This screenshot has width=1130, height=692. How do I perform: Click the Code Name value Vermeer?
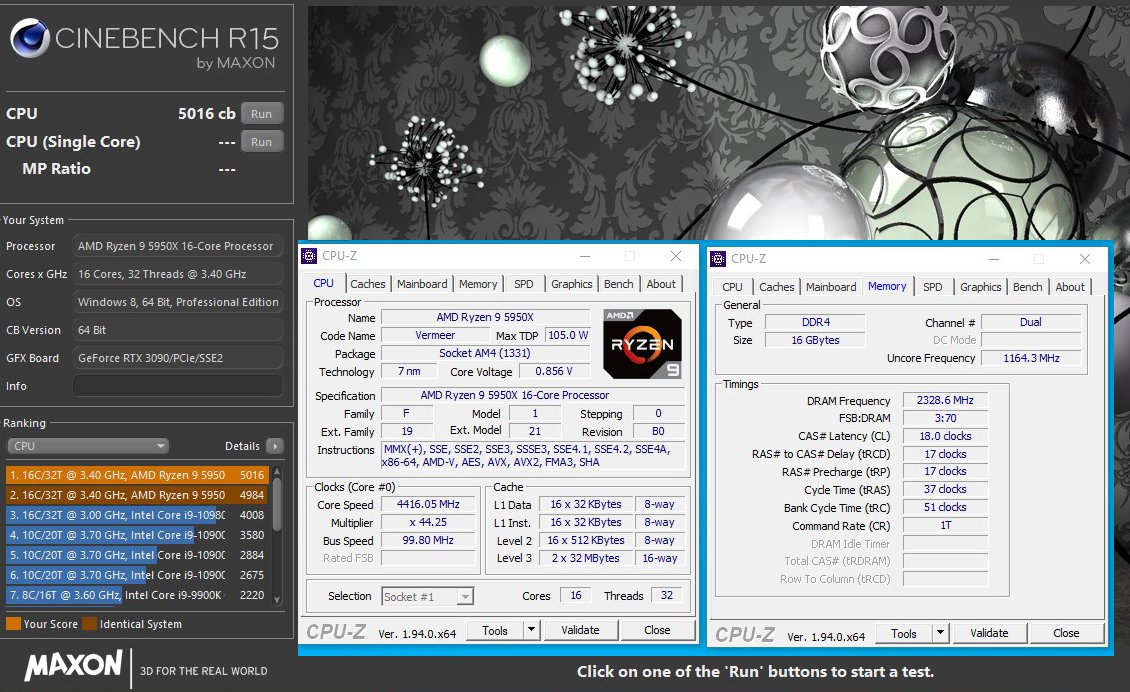pos(435,335)
